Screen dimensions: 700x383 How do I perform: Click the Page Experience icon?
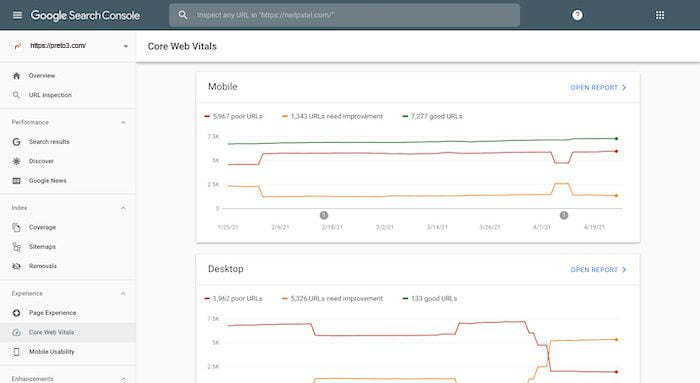(17, 313)
